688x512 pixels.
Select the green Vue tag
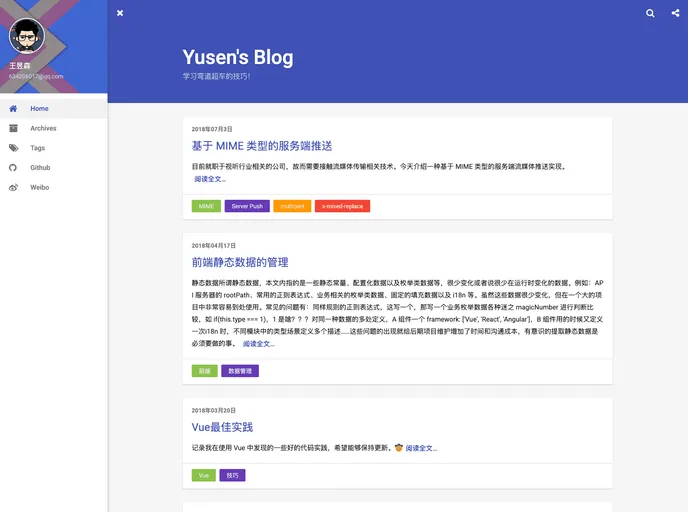coord(204,475)
